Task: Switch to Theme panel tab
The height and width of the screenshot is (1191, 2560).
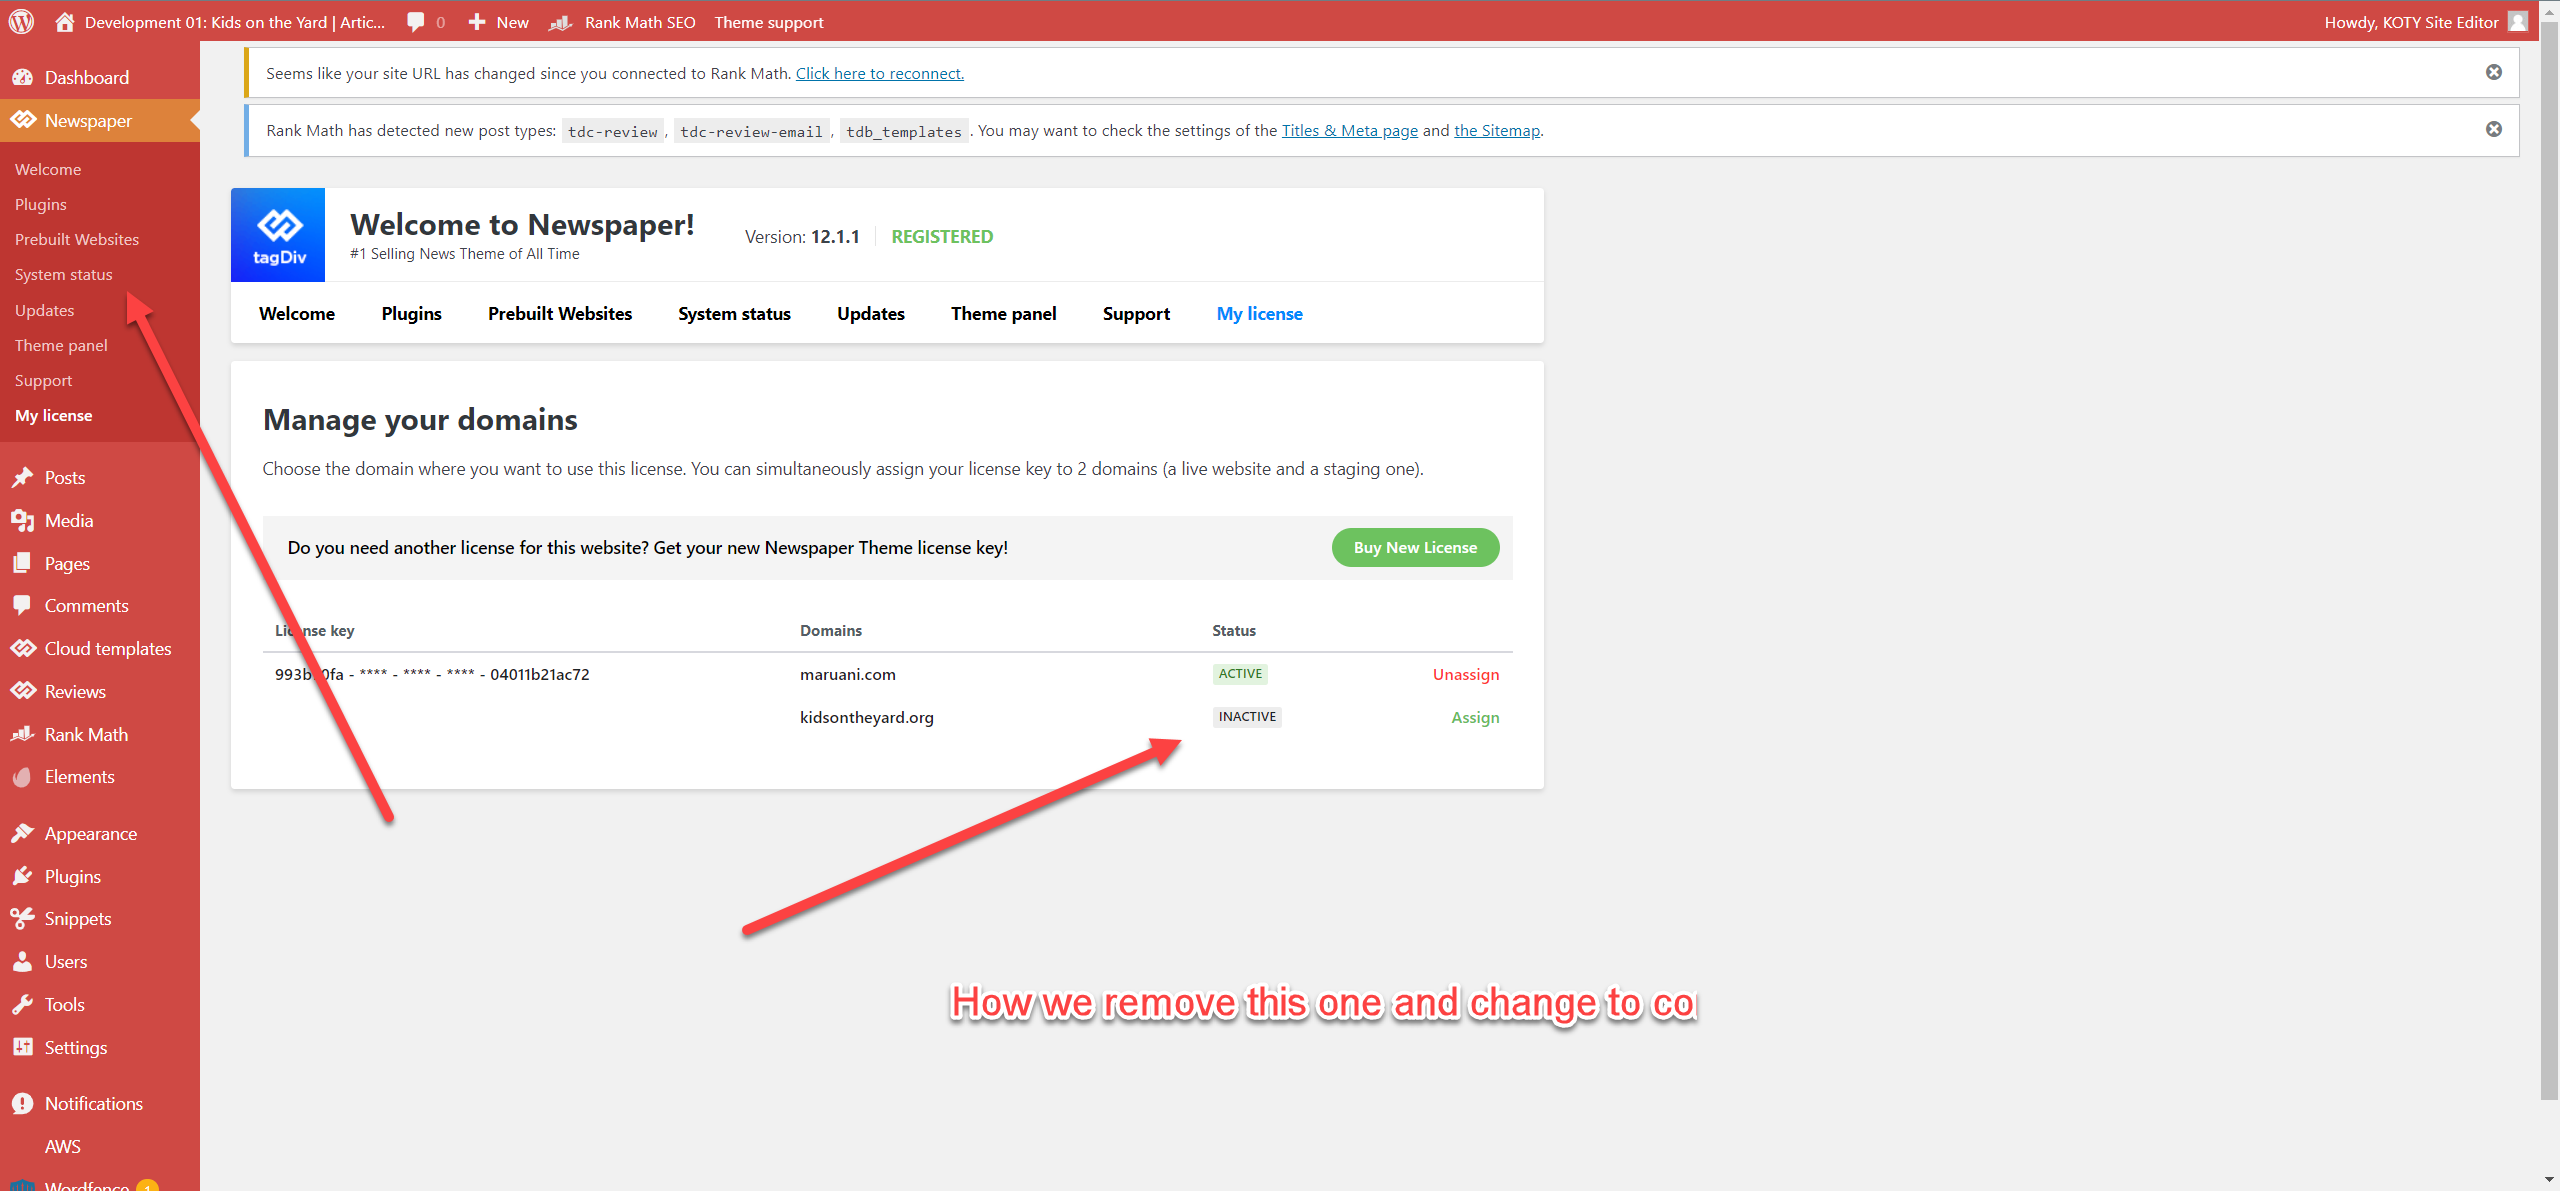Action: pyautogui.click(x=1004, y=313)
